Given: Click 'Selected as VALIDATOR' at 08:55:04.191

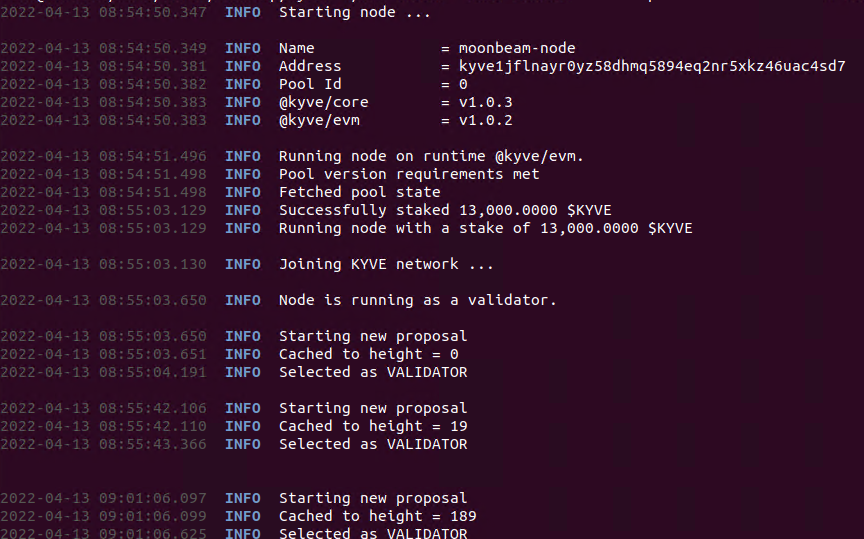Looking at the screenshot, I should click(373, 372).
